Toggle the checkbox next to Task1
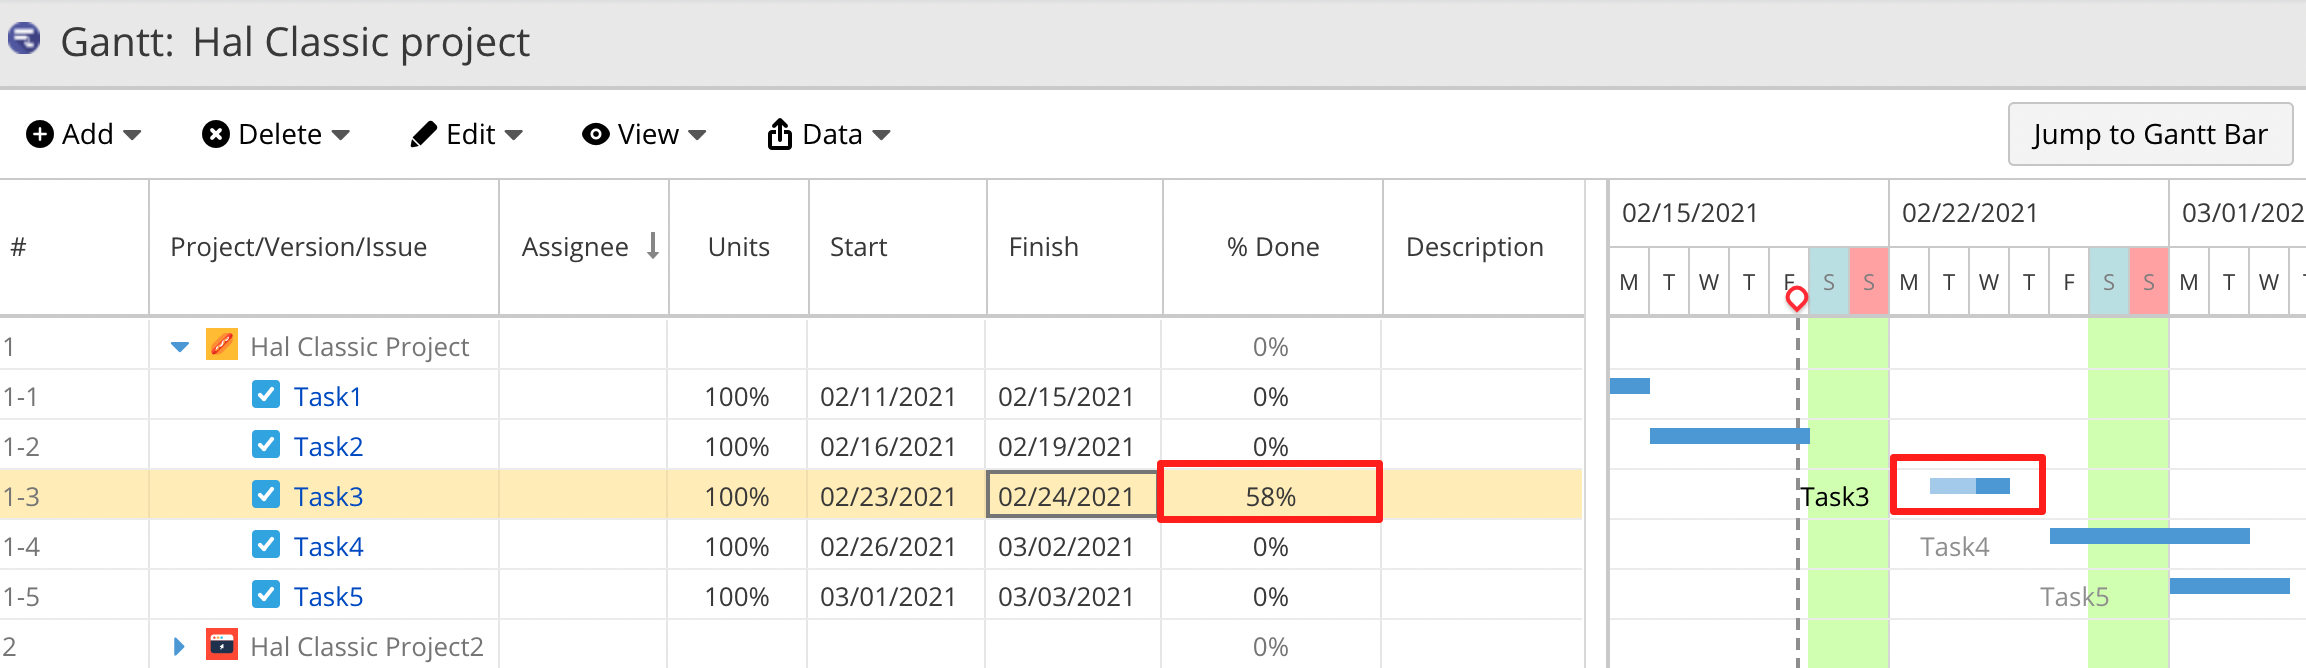Screen dimensions: 2306x668 coord(266,395)
